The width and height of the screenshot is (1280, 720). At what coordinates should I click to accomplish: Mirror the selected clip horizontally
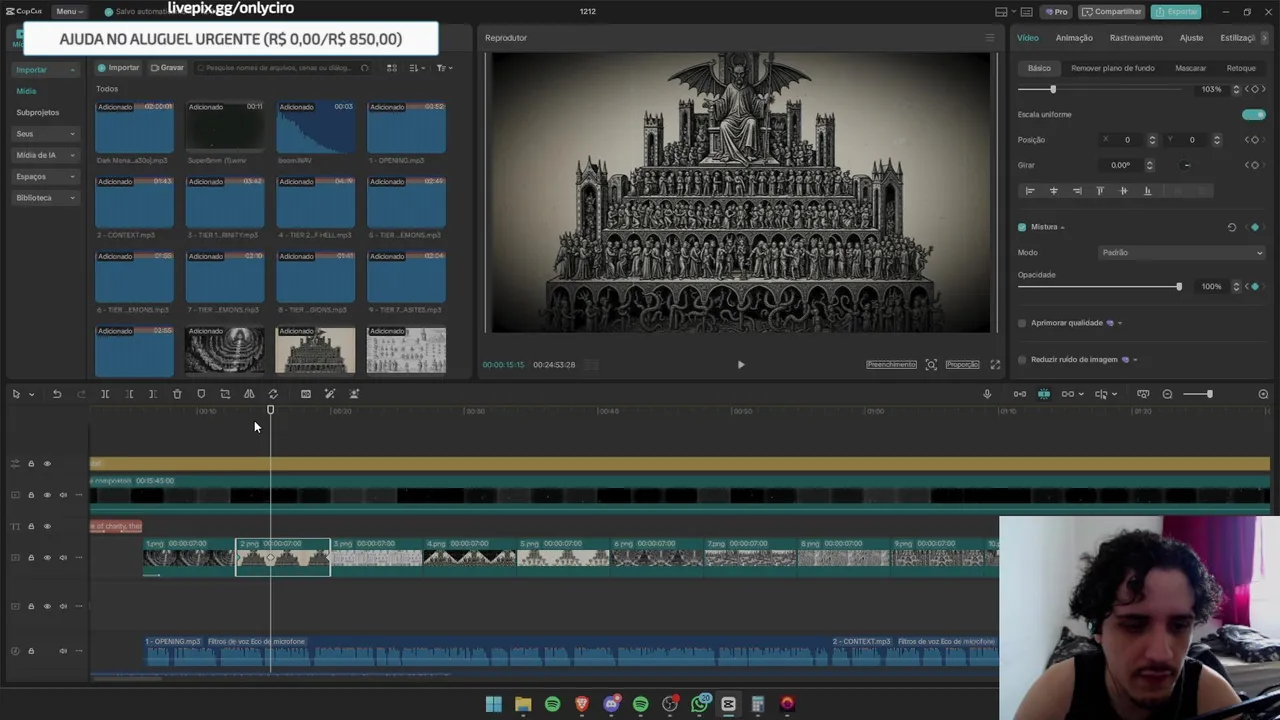pyautogui.click(x=249, y=394)
